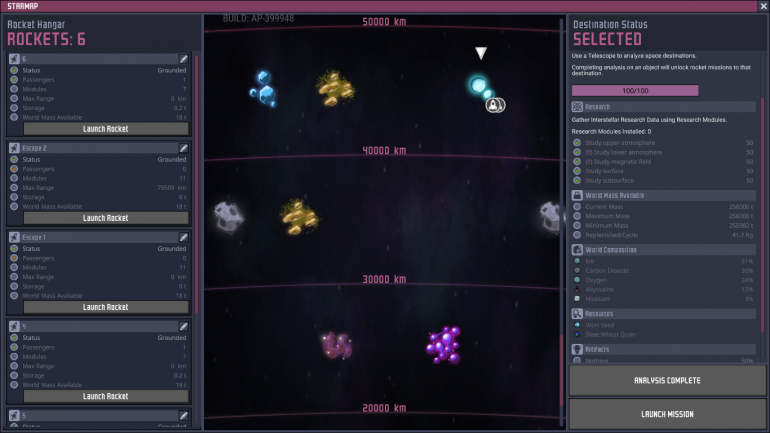Launch Rocket for rocket 4
770x433 pixels.
106,396
